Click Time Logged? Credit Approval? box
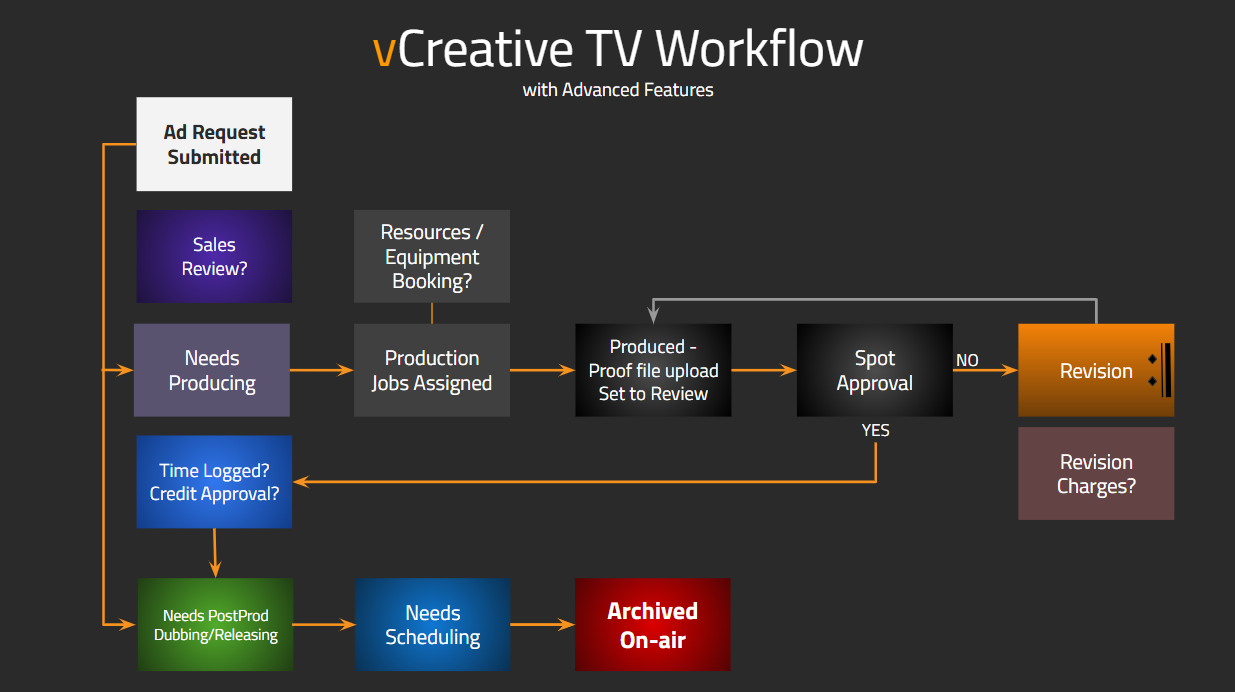 (214, 482)
